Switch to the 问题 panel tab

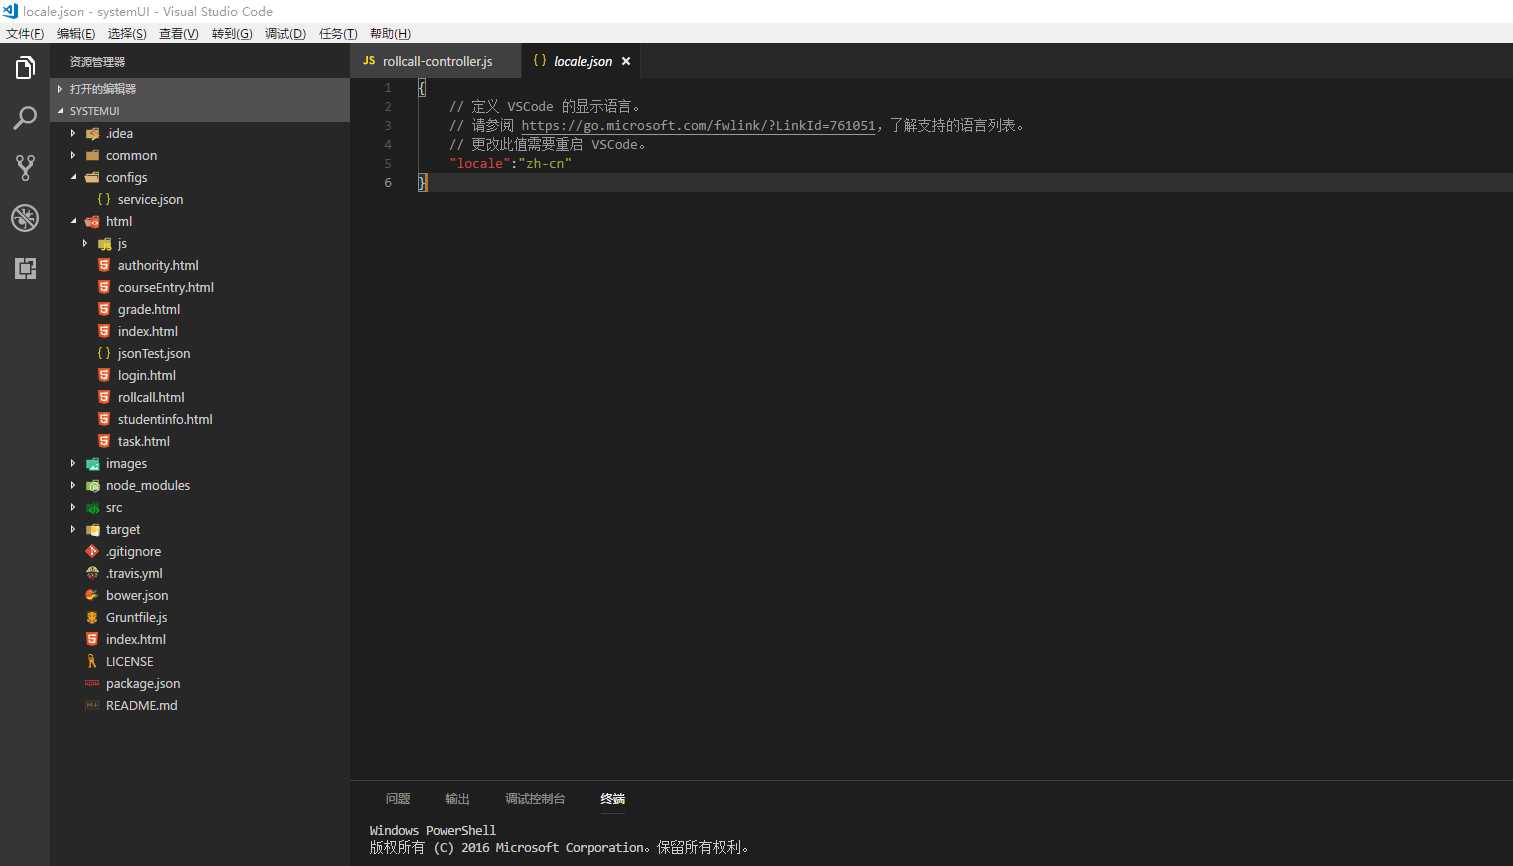[x=398, y=799]
